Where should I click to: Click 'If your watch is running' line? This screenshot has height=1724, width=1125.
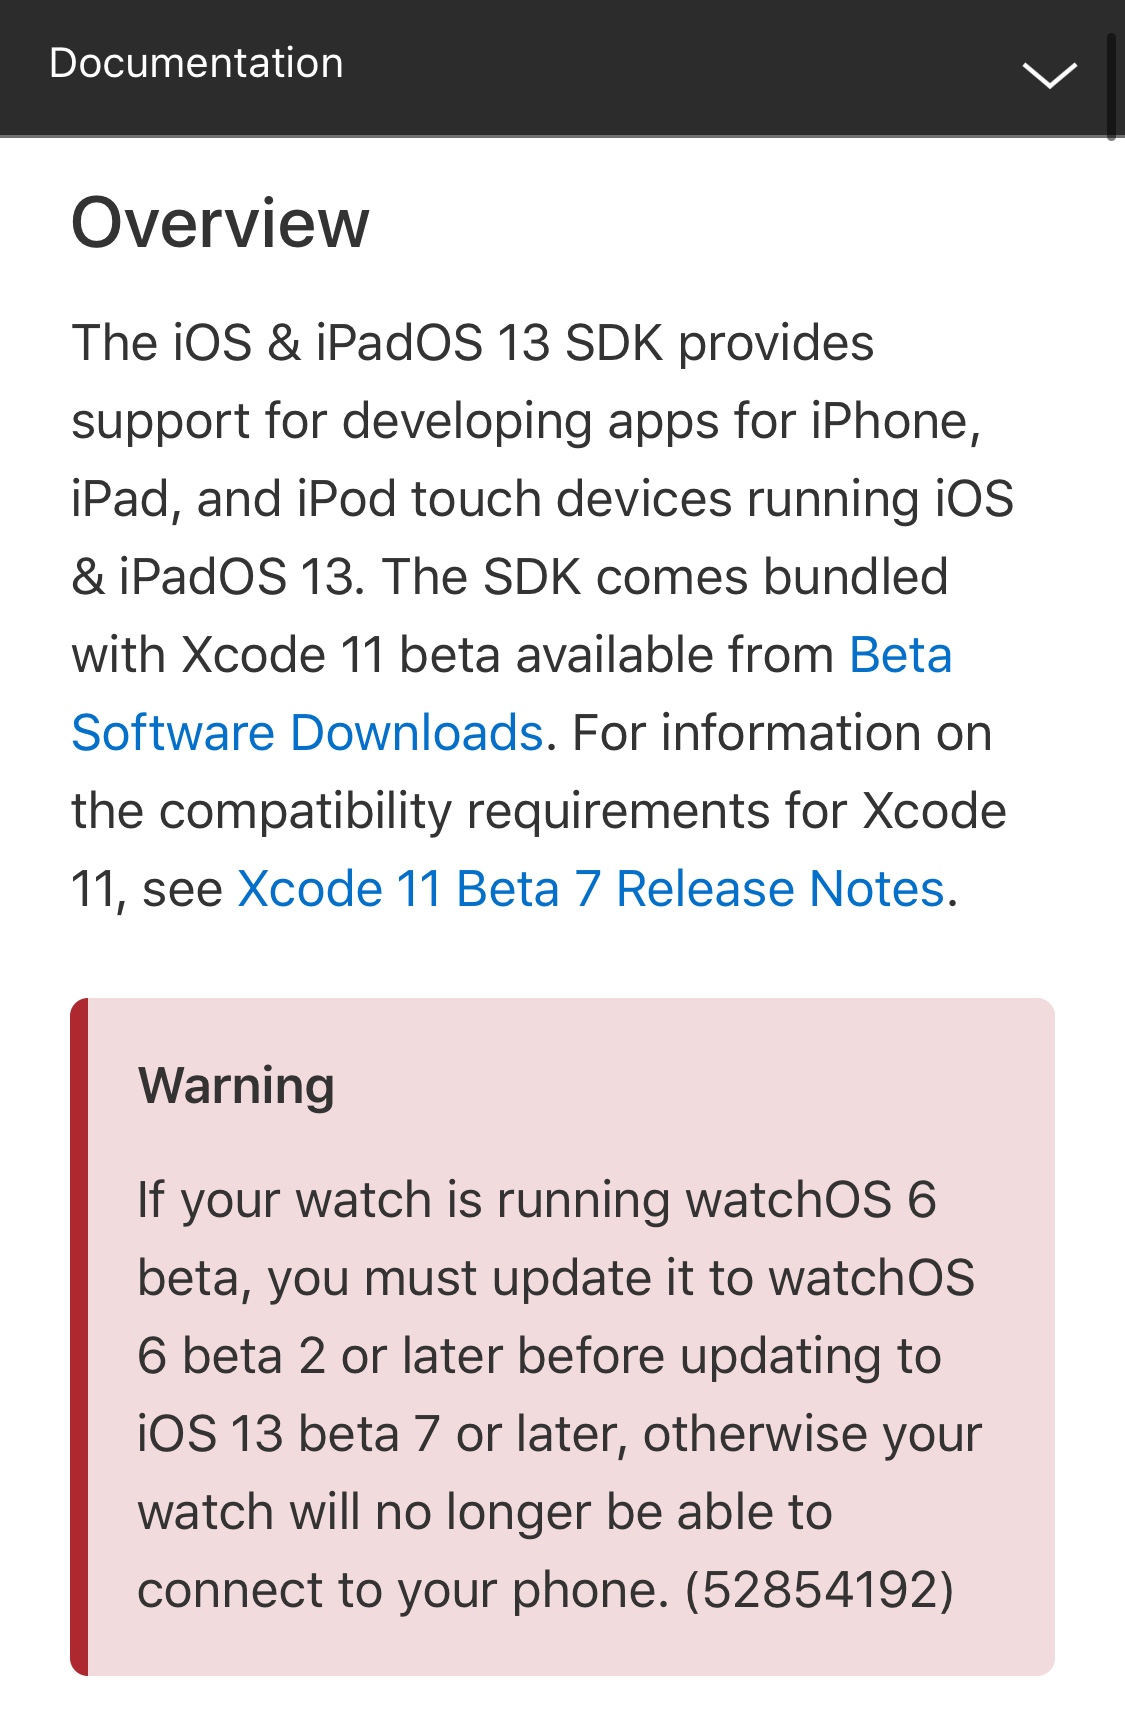click(x=536, y=1199)
